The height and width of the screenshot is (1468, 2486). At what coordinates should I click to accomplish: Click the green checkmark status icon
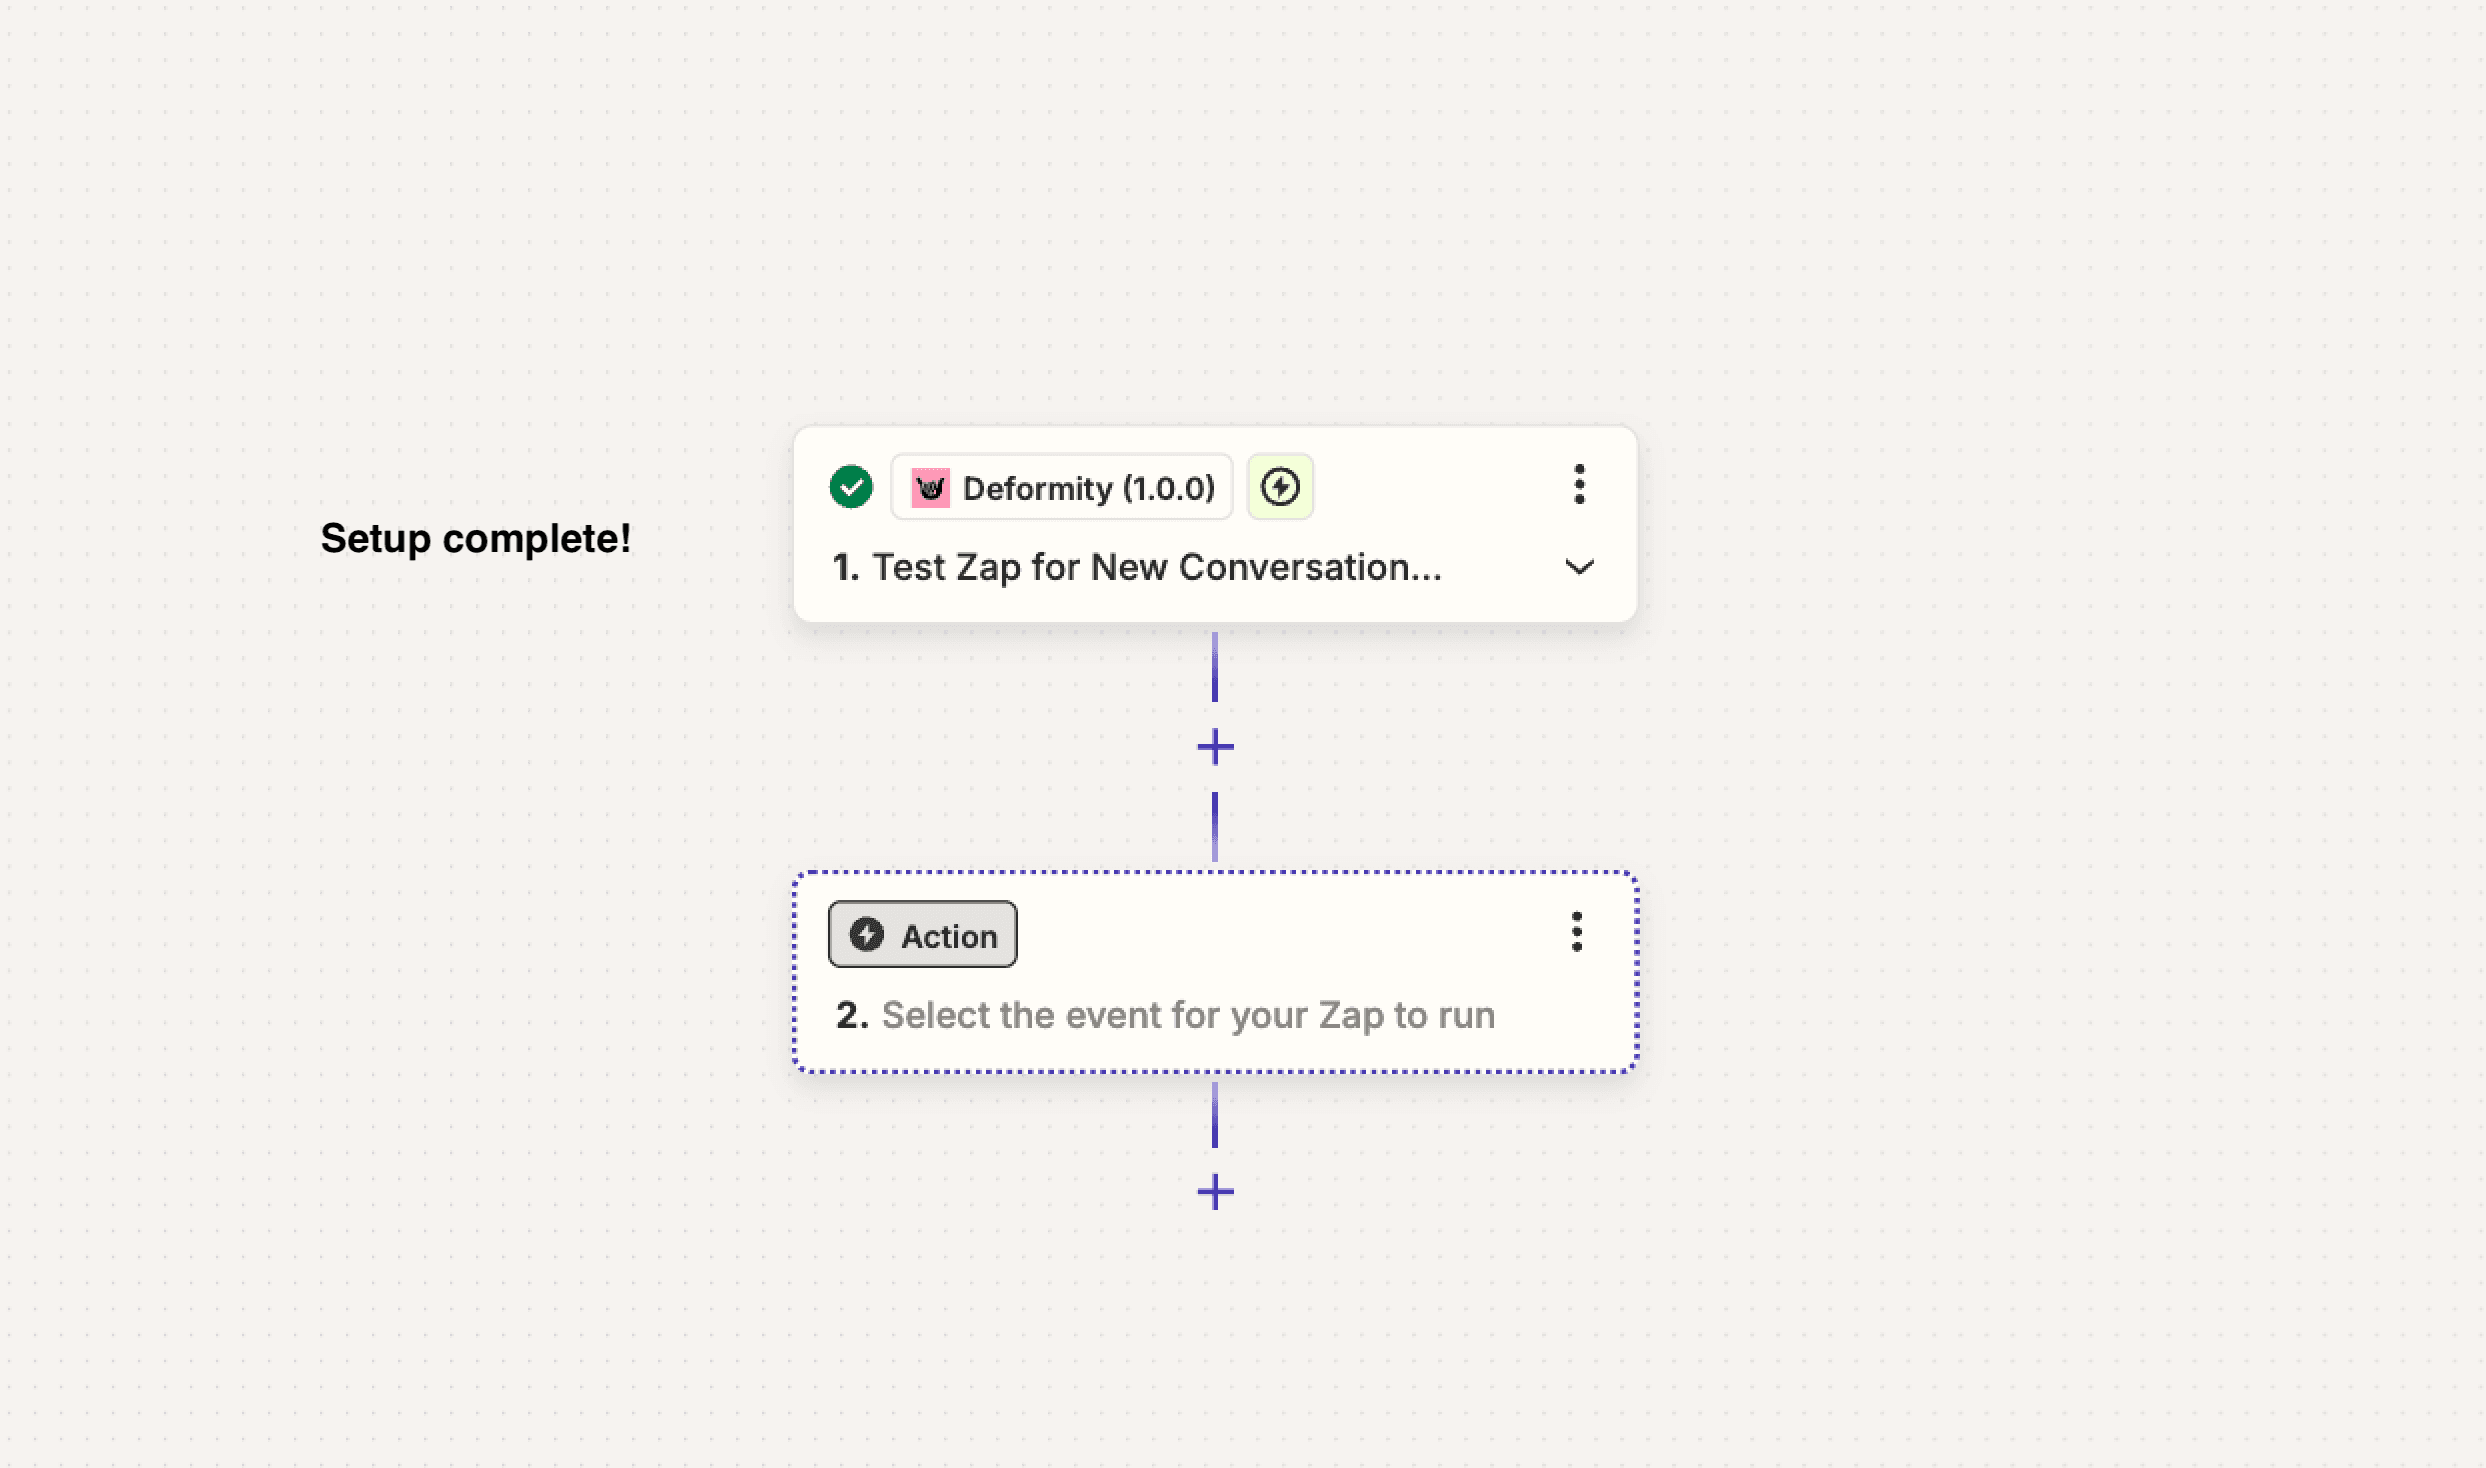(x=851, y=487)
